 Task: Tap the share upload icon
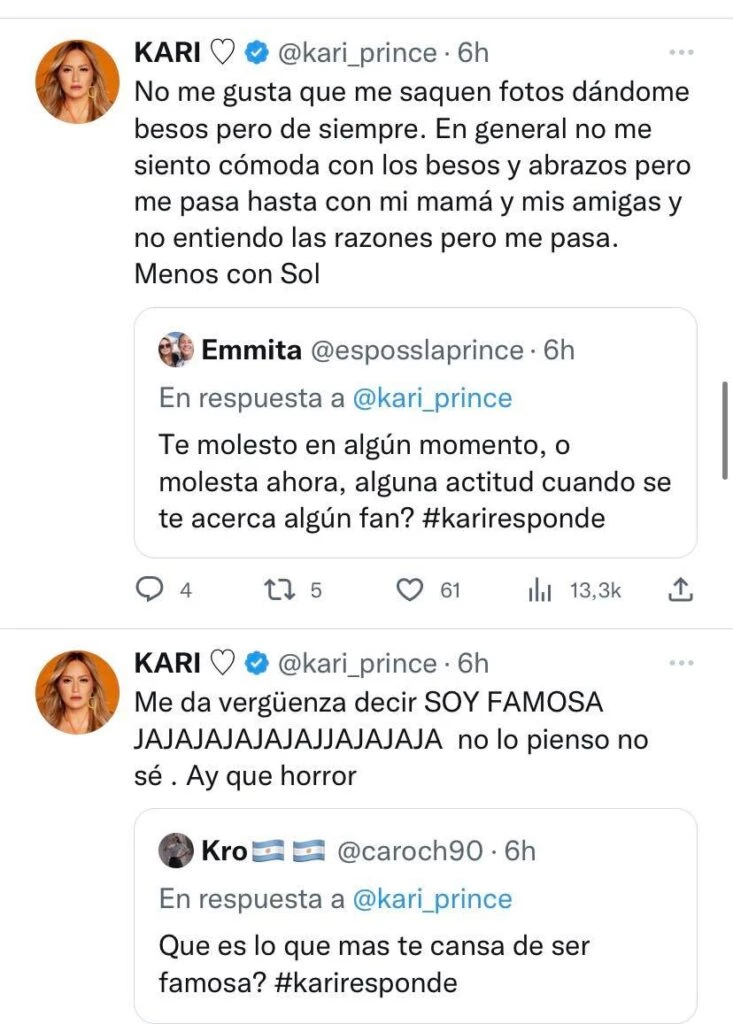(x=680, y=591)
